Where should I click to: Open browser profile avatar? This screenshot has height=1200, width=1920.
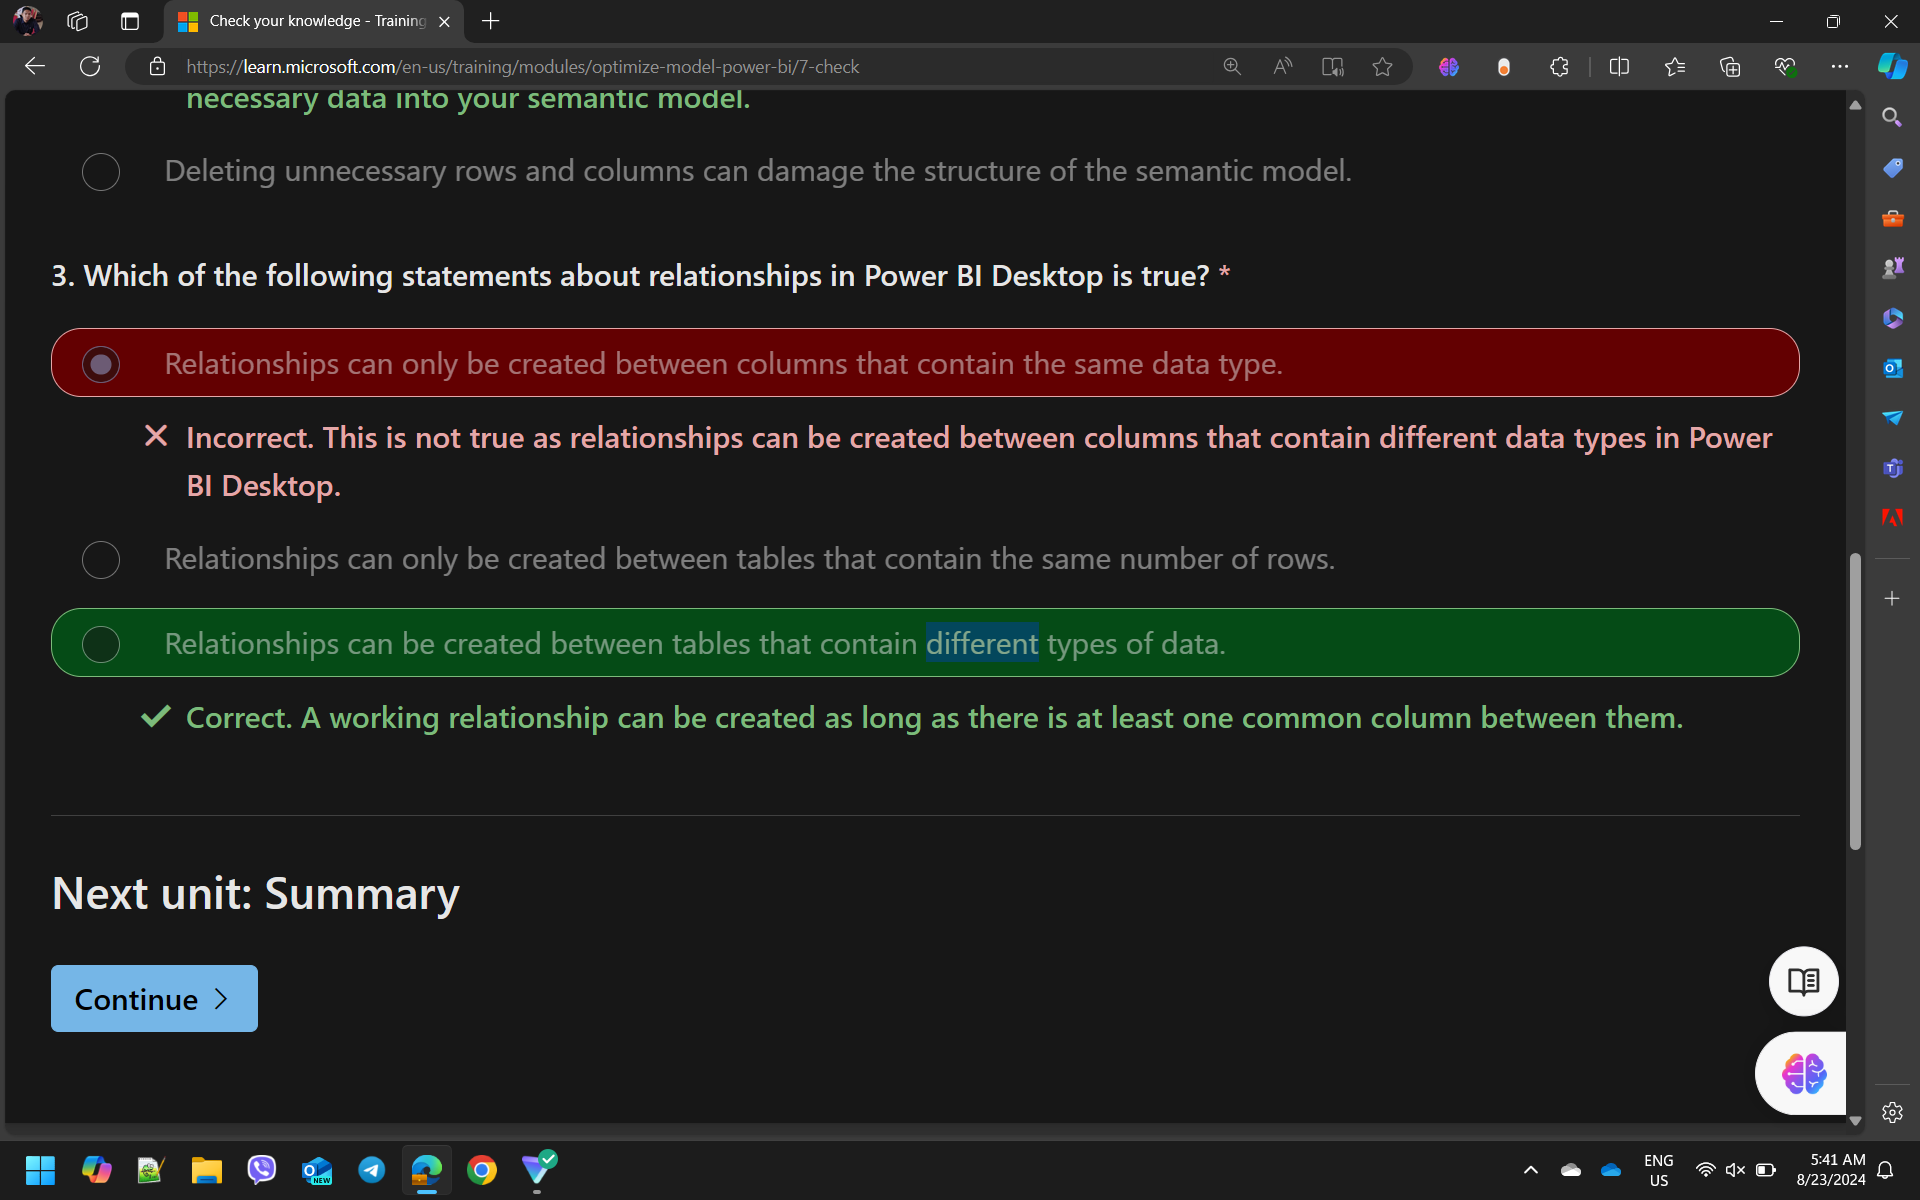[27, 20]
